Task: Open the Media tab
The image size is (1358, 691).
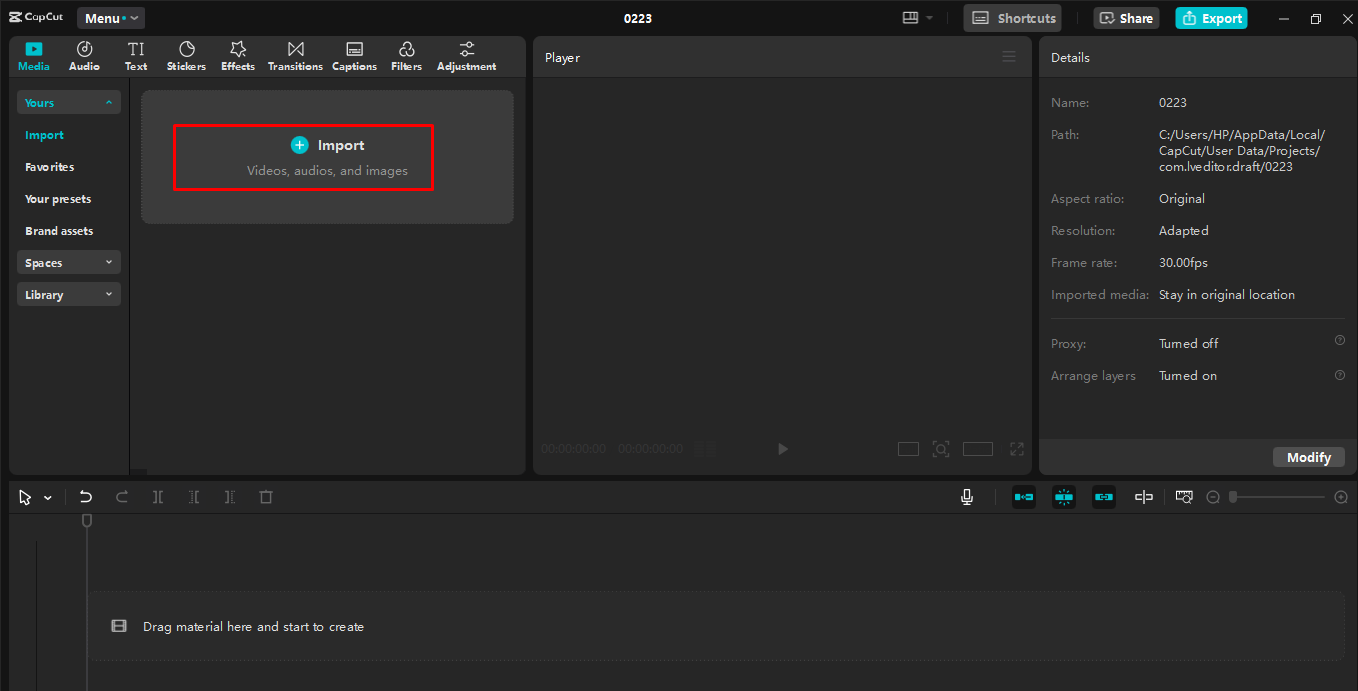Action: 34,56
